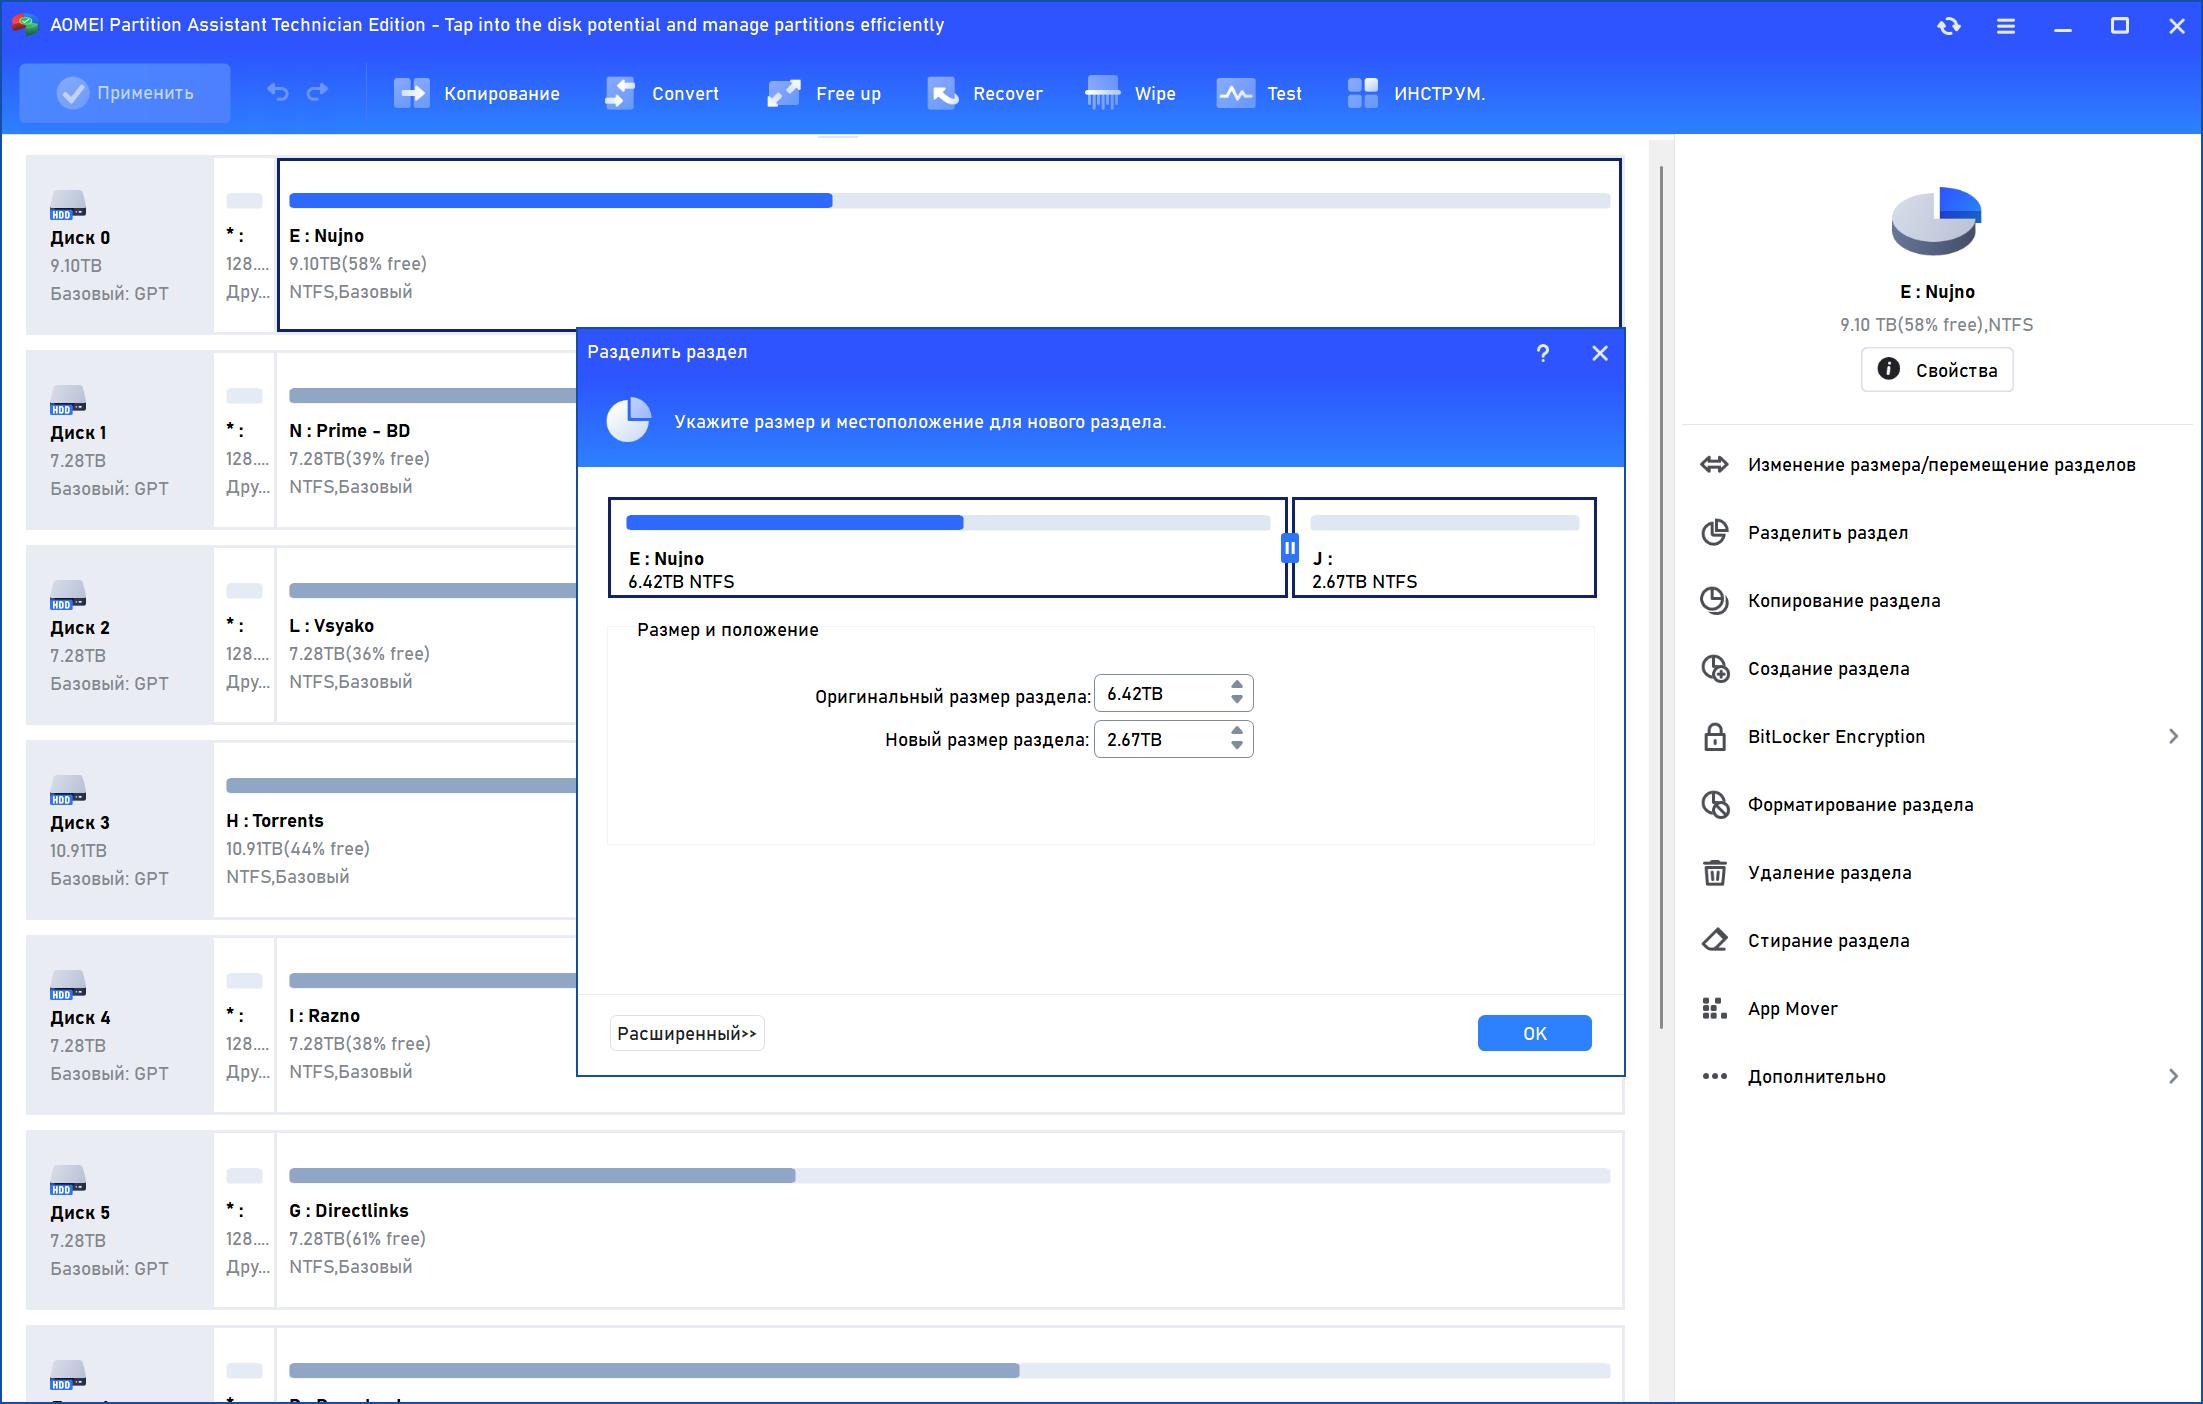Click the copy partition clock icon

pyautogui.click(x=1715, y=601)
